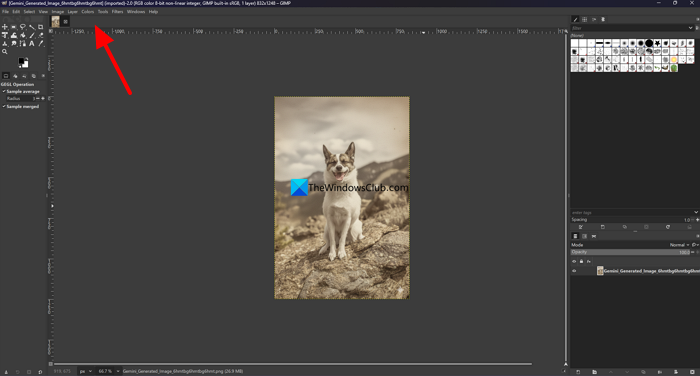Switch to the Undo History tab

pos(24,76)
